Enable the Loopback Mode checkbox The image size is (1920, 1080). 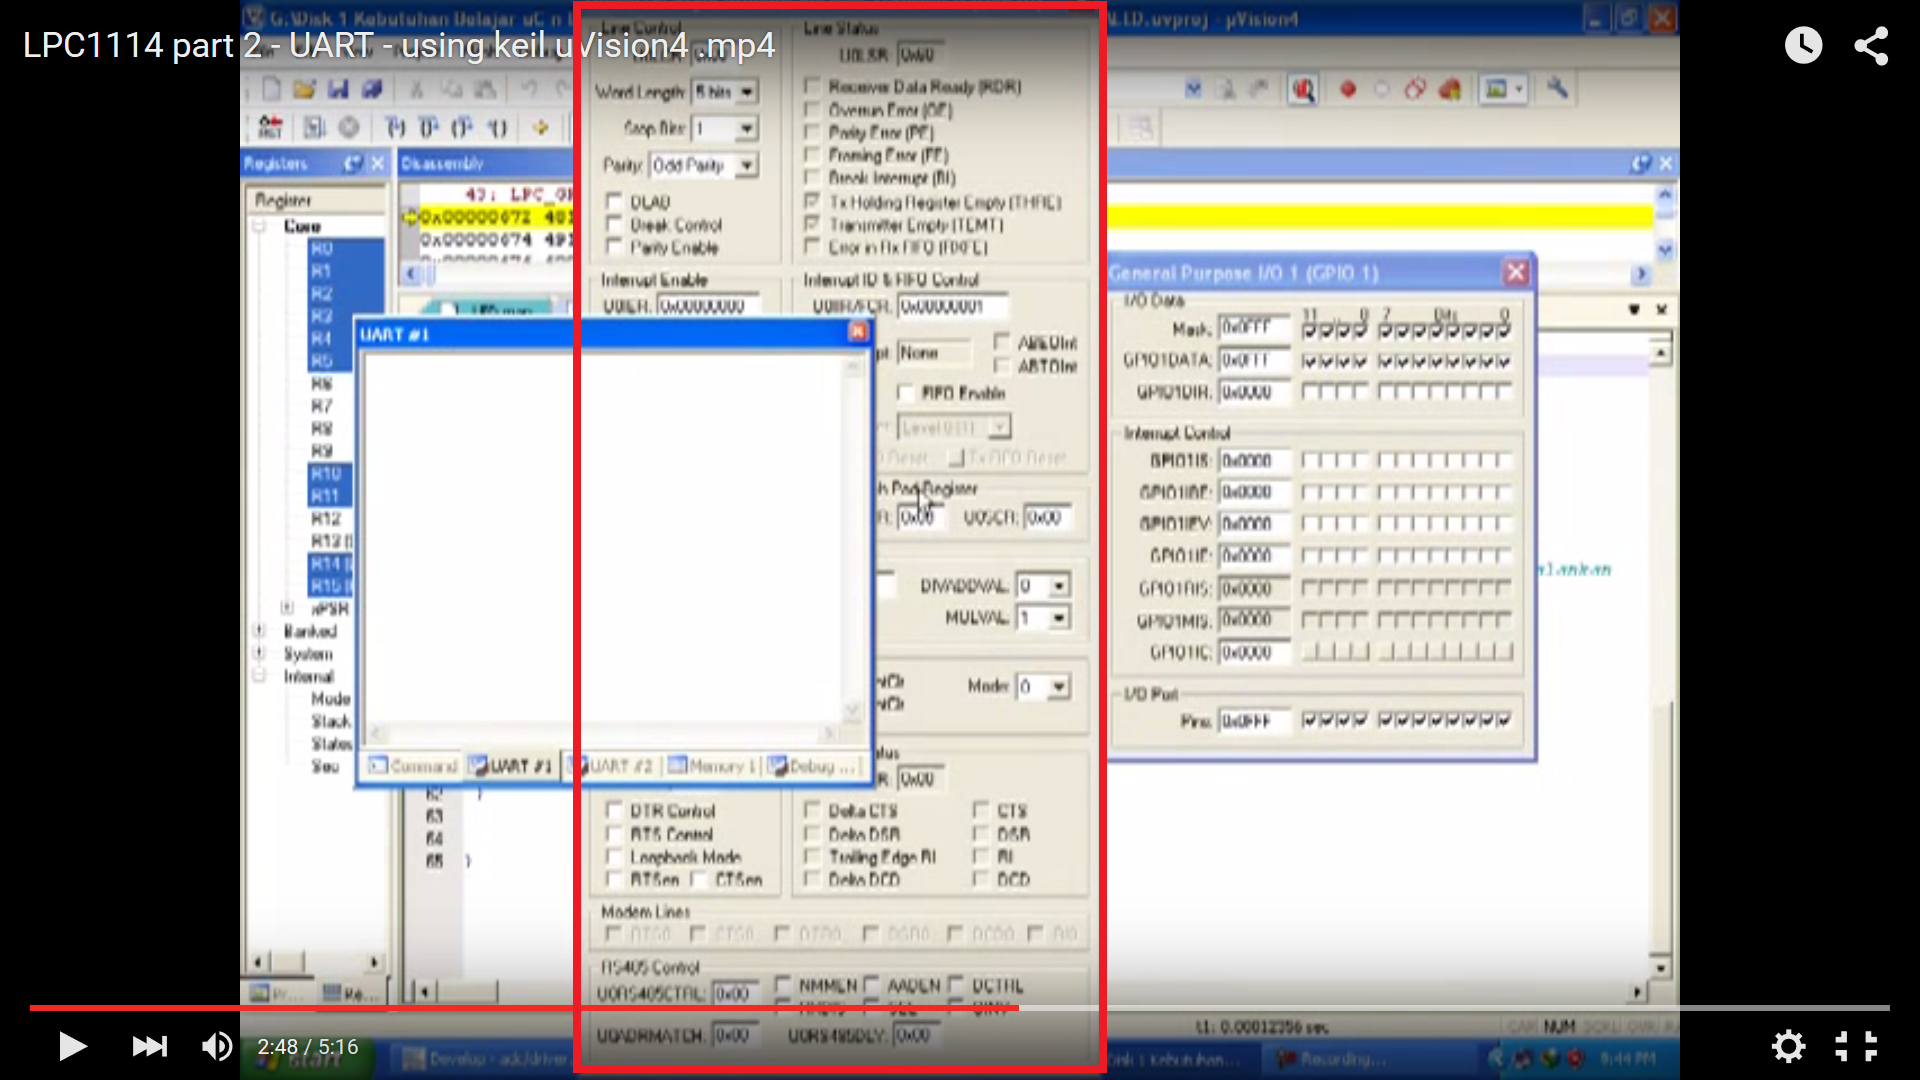(x=614, y=857)
